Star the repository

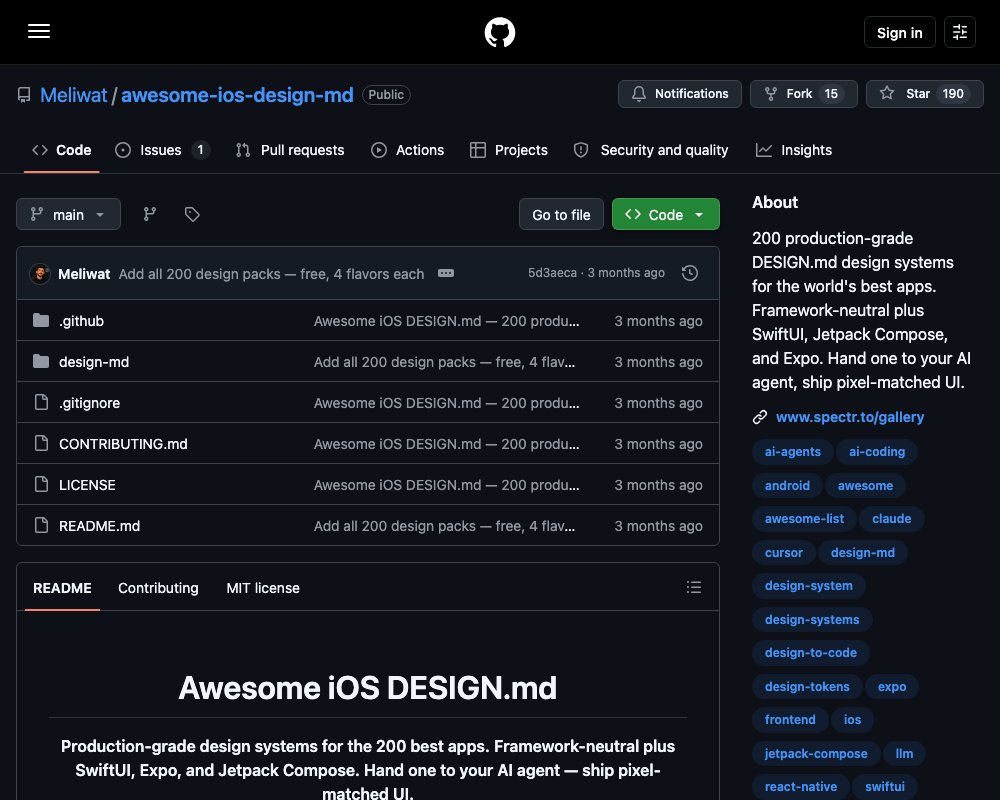click(x=925, y=94)
